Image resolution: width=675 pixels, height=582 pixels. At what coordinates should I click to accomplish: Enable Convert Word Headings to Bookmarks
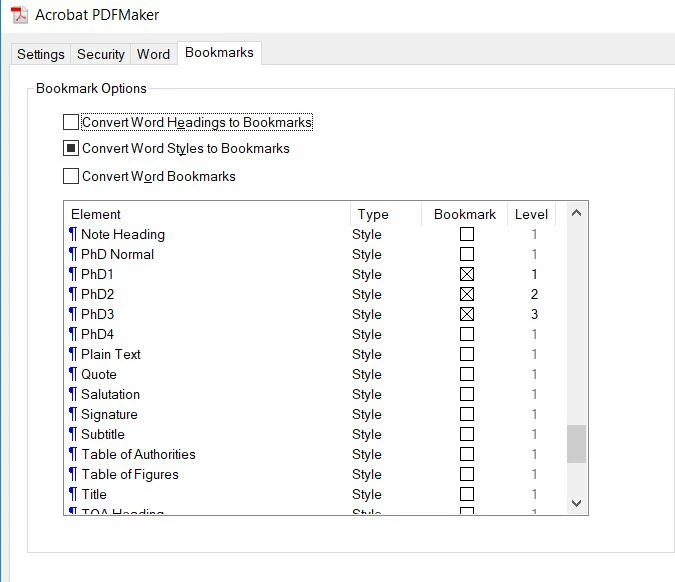pyautogui.click(x=71, y=122)
